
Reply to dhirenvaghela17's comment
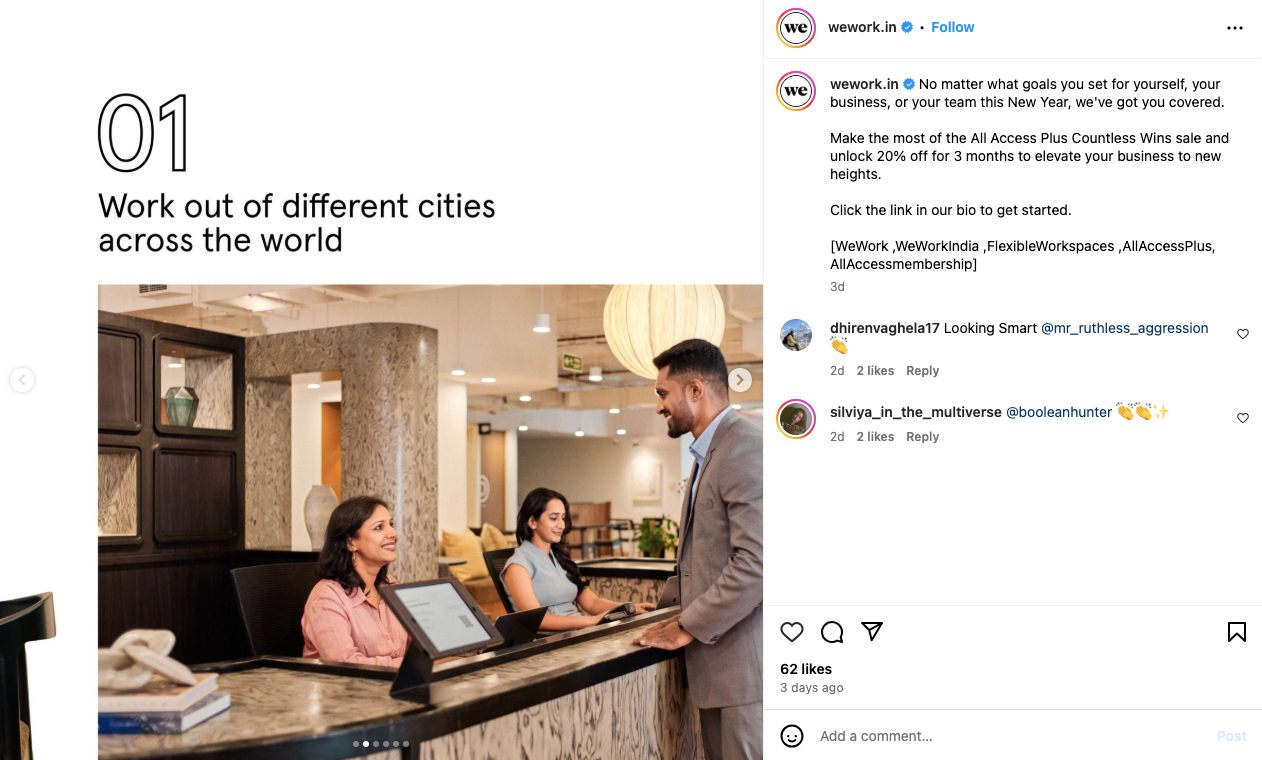tap(922, 371)
